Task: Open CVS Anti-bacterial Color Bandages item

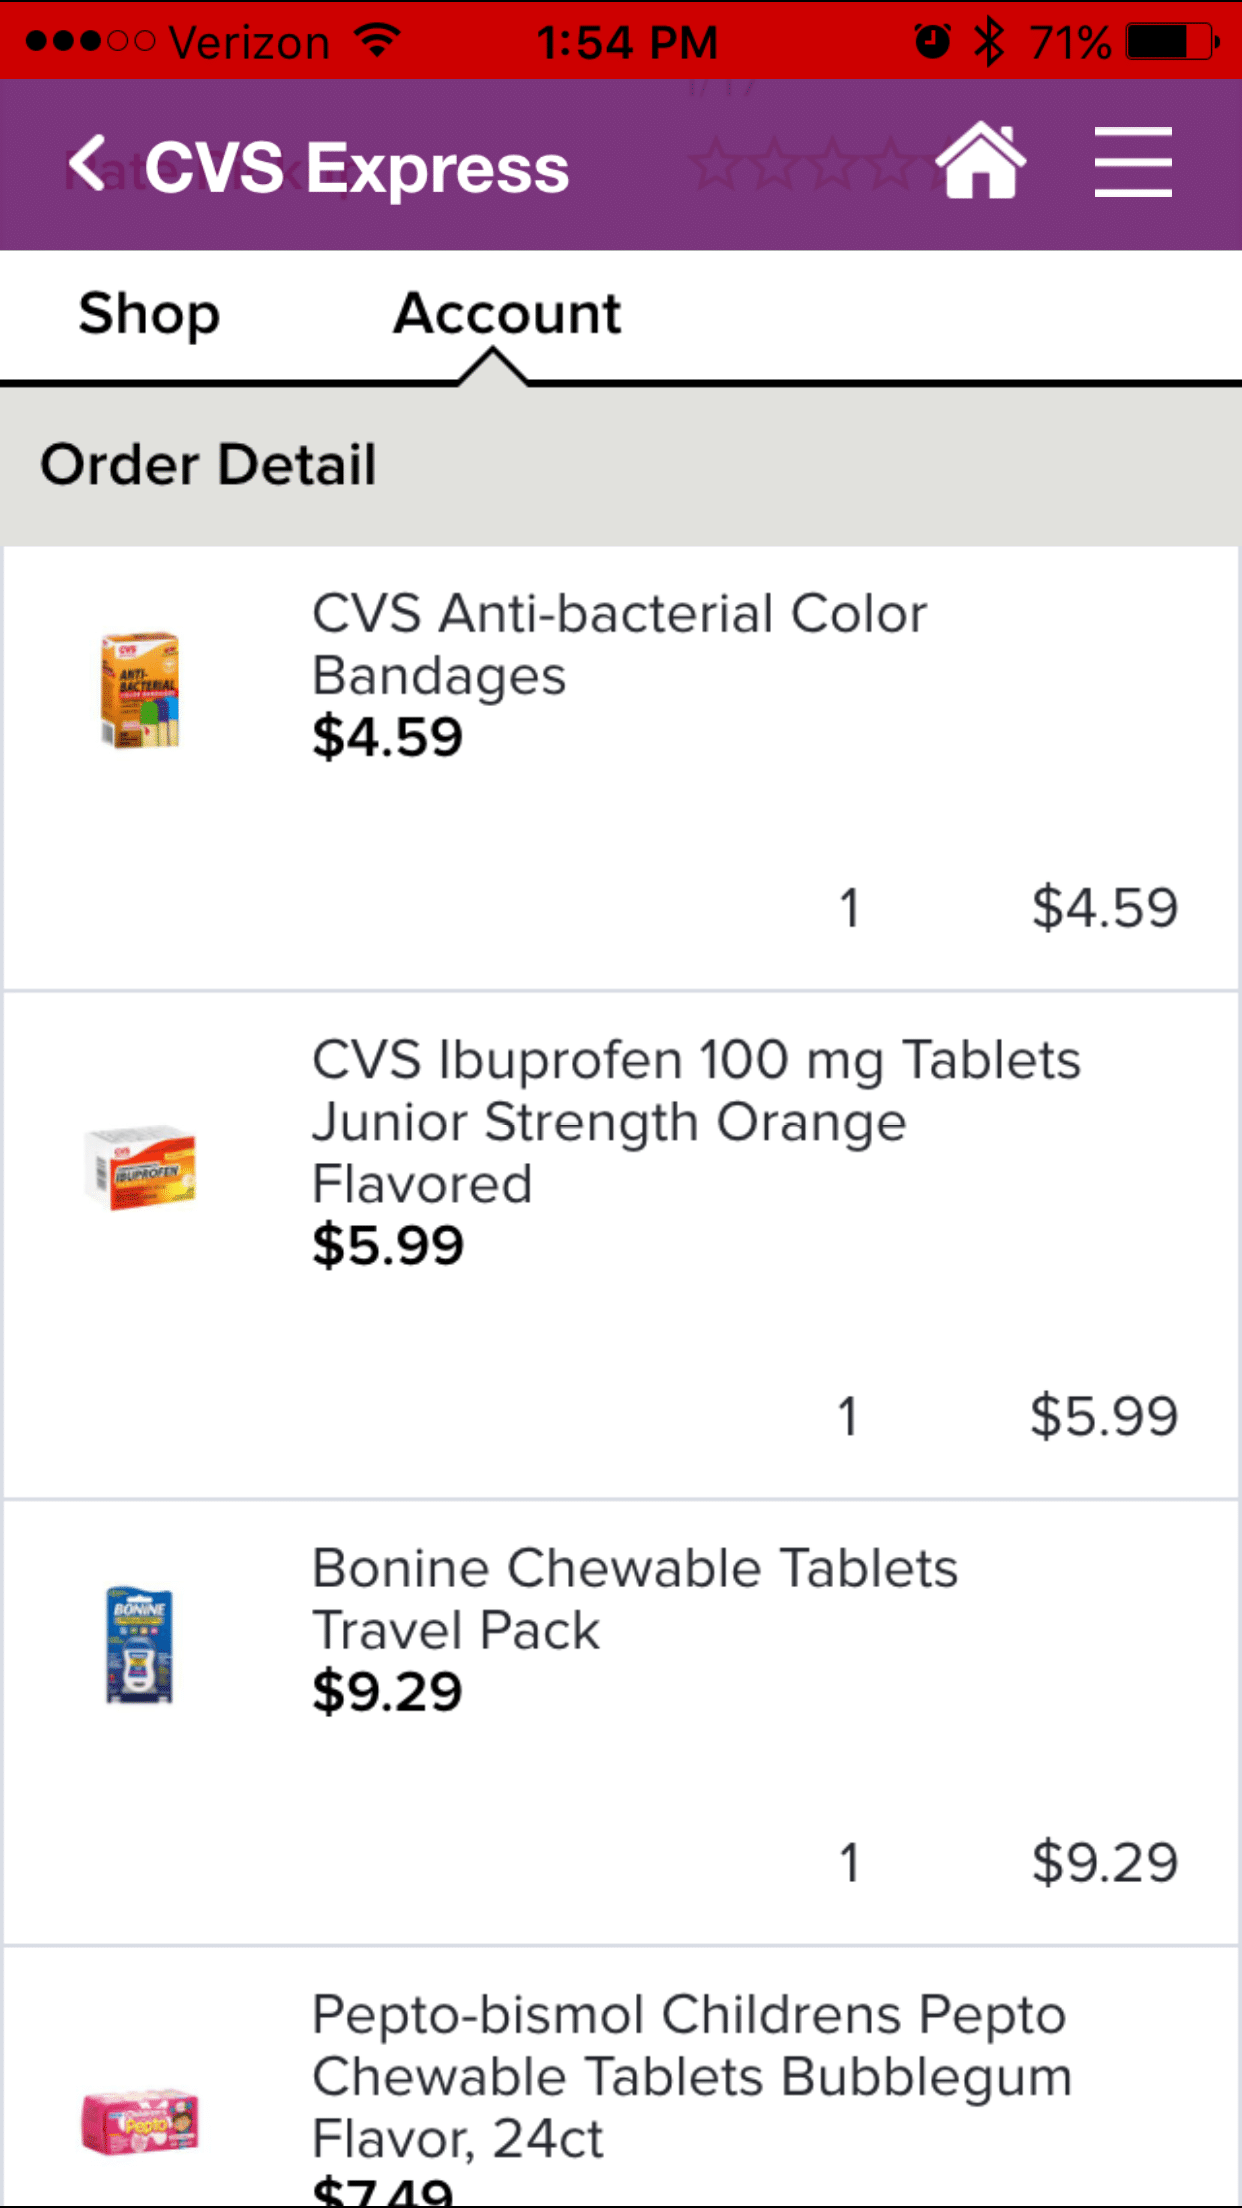Action: point(619,644)
